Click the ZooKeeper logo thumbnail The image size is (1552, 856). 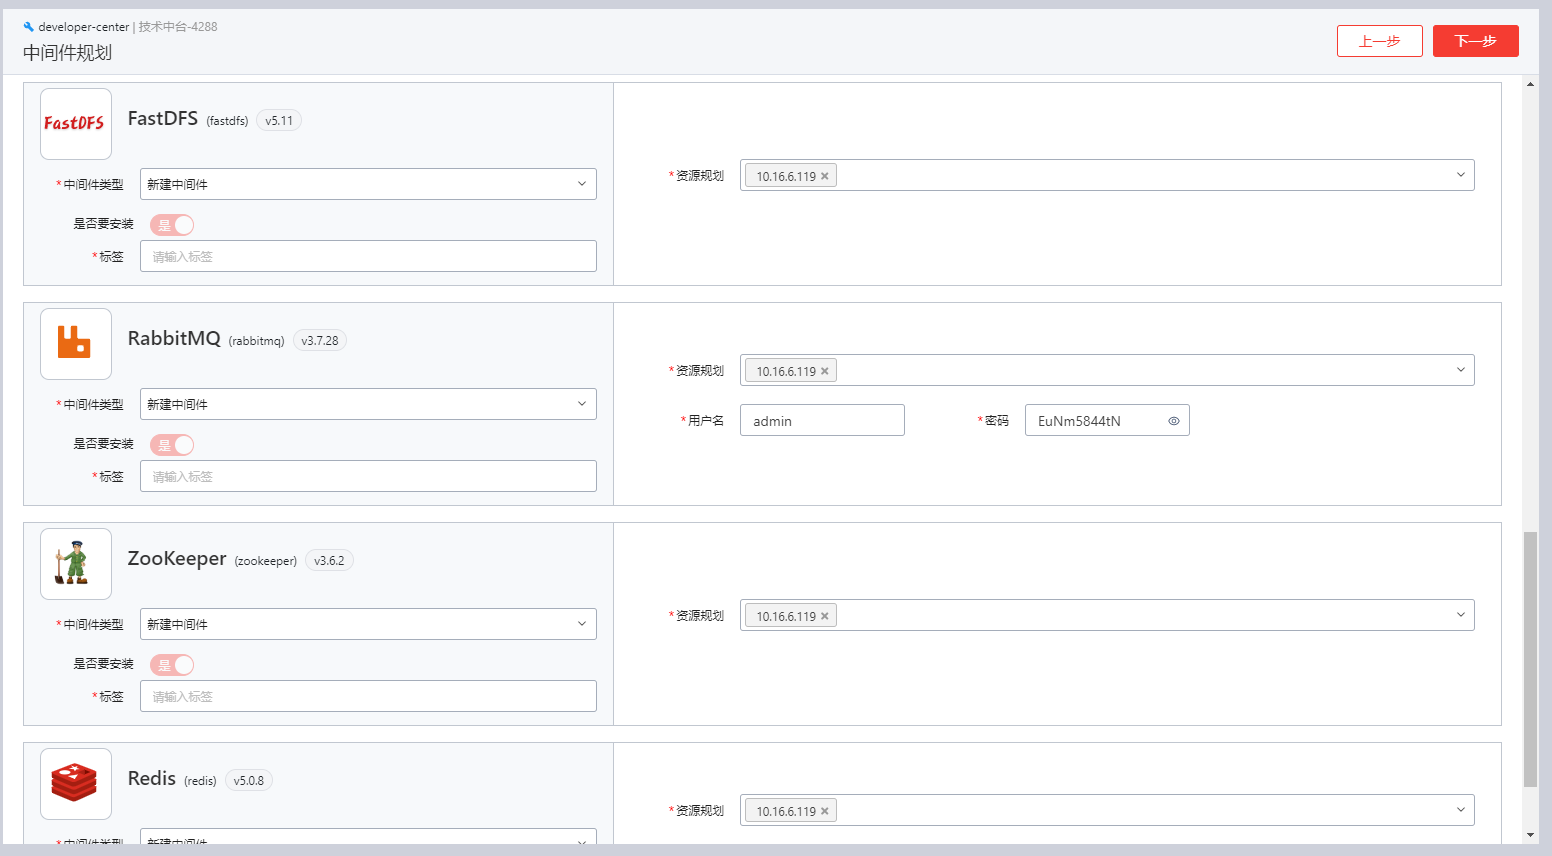pos(76,564)
